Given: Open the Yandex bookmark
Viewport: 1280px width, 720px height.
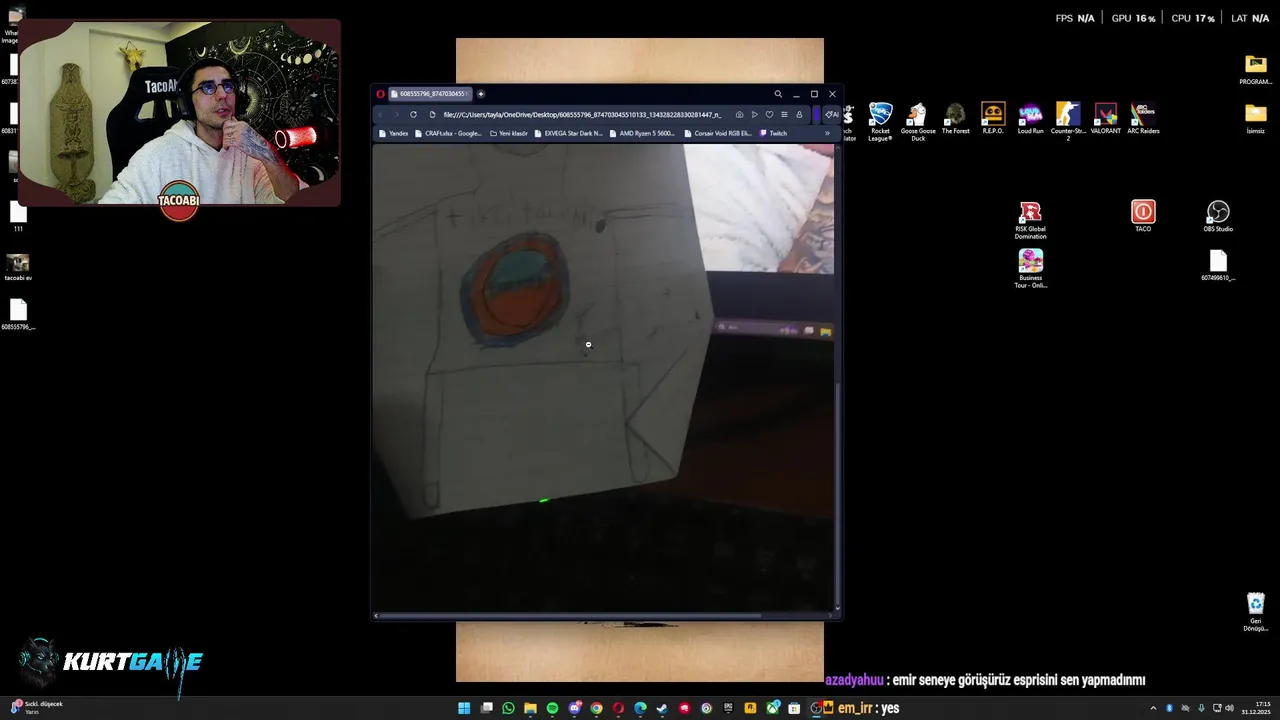Looking at the screenshot, I should pyautogui.click(x=392, y=133).
